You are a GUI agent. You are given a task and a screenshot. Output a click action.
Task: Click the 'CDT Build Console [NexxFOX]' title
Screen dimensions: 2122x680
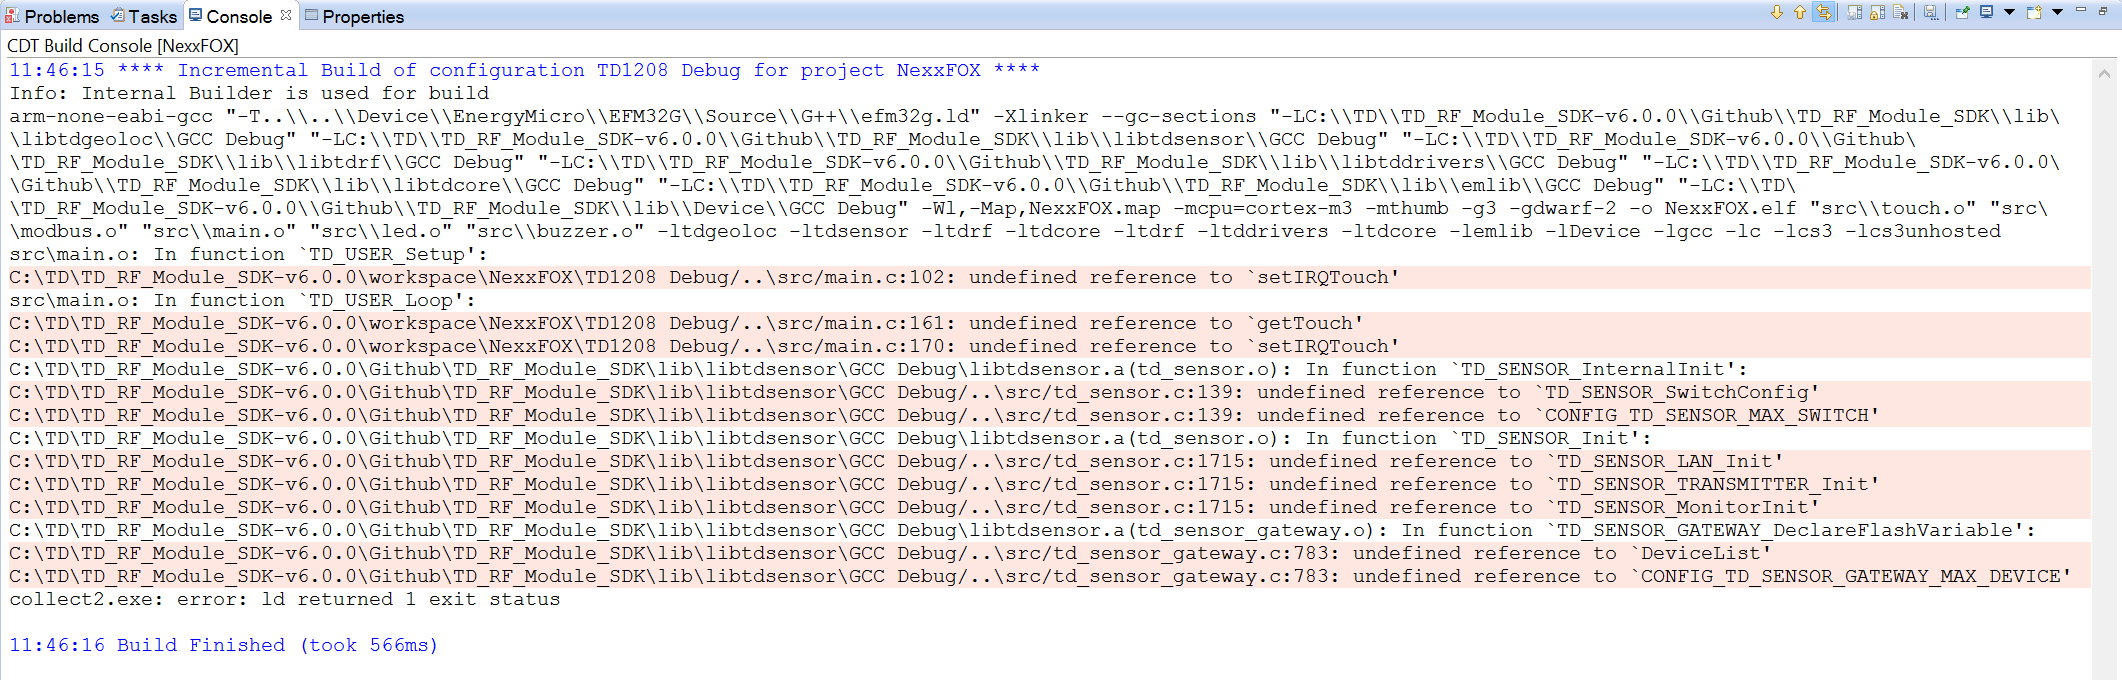[123, 45]
